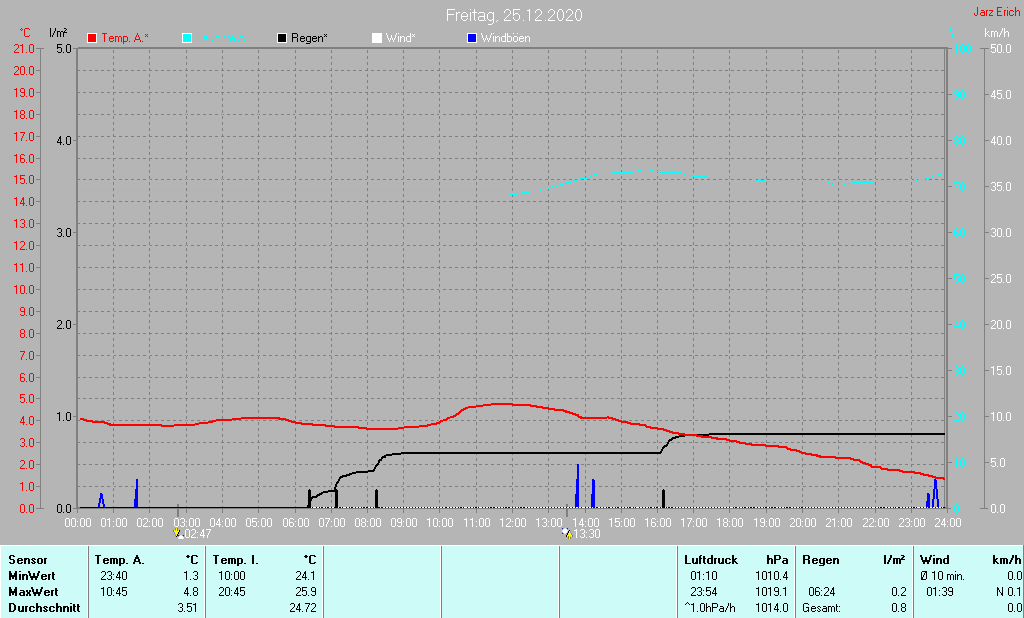The width and height of the screenshot is (1024, 618).
Task: Click the '06:00' label on the time axis
Action: coord(295,523)
